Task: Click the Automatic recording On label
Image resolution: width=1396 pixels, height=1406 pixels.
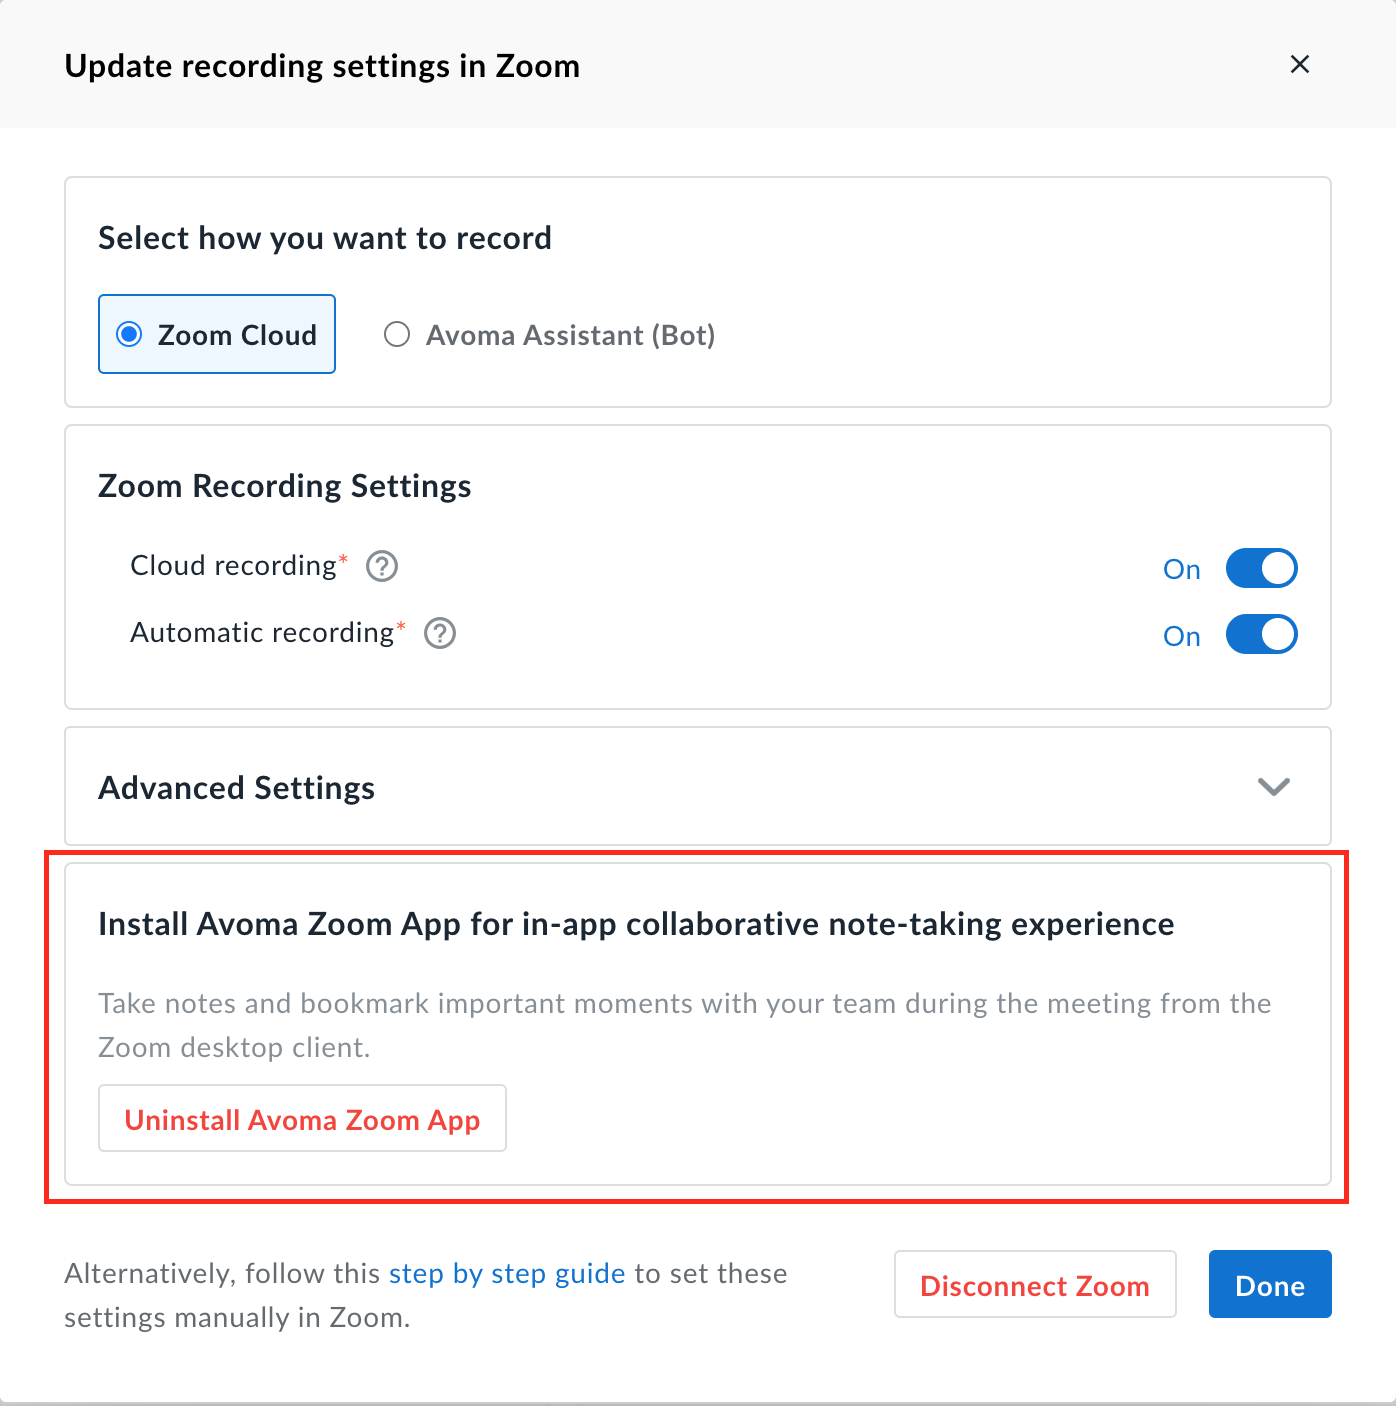Action: coord(1181,636)
